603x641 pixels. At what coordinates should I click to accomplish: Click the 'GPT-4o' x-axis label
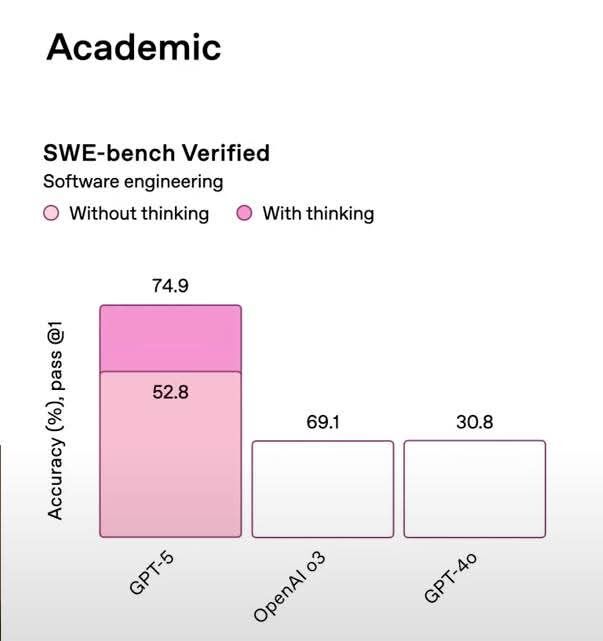(451, 578)
